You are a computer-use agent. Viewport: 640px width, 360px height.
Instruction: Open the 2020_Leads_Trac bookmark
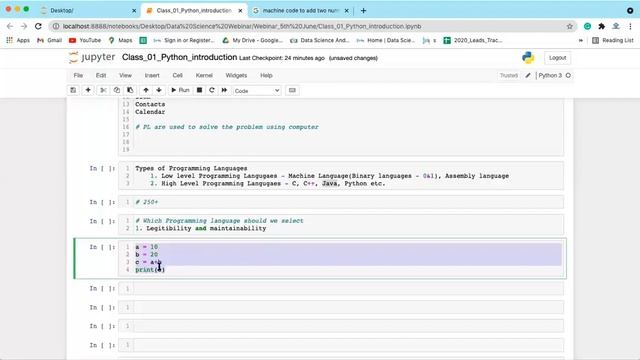[473, 40]
